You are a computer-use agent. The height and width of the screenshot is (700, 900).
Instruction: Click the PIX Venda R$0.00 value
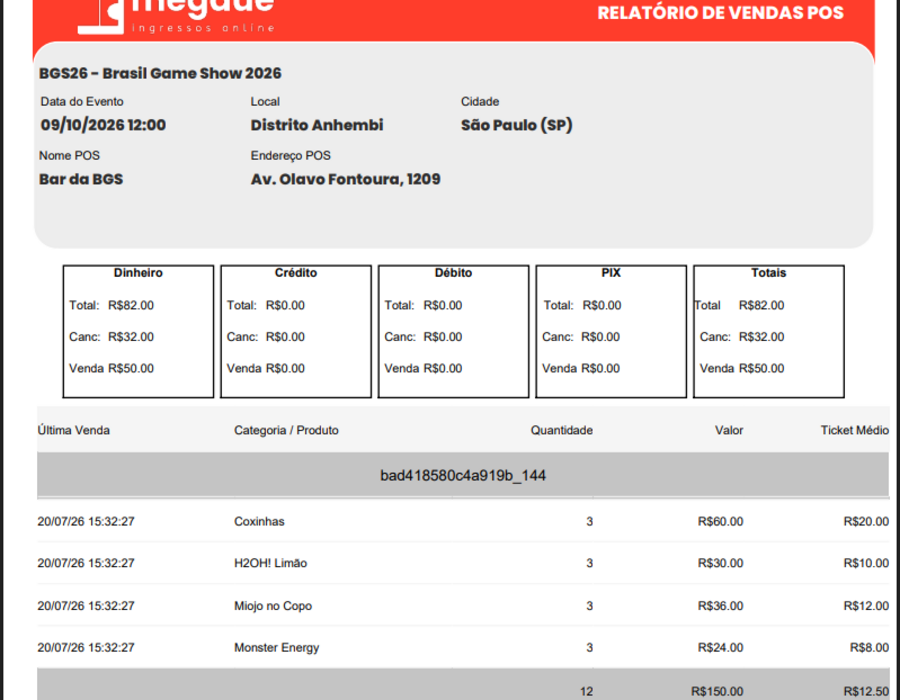coord(600,368)
